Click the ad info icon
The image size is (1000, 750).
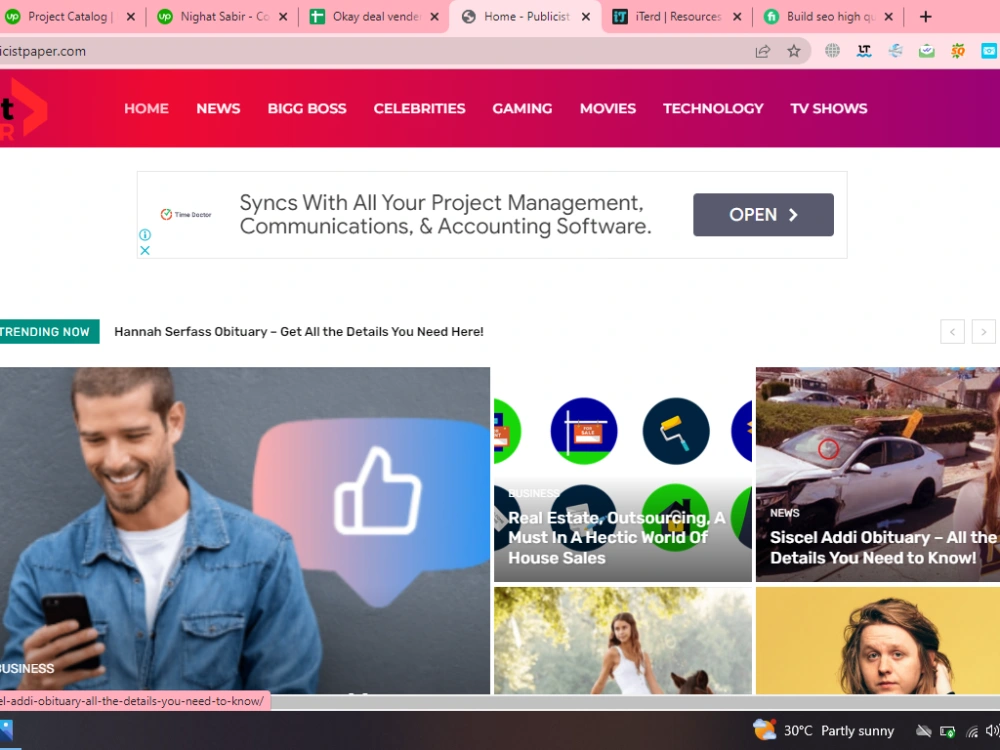[x=145, y=235]
